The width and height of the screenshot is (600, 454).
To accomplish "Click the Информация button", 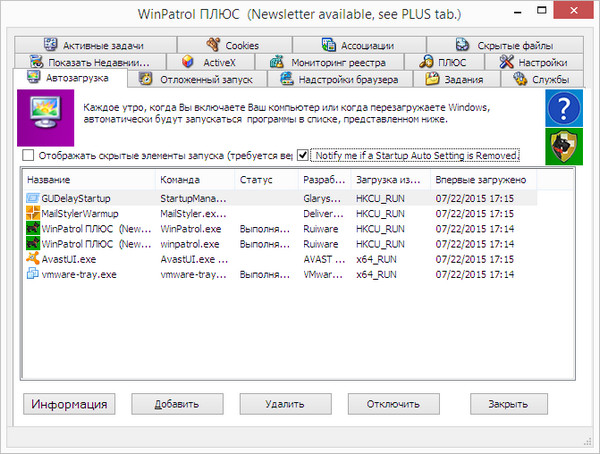I will pyautogui.click(x=69, y=404).
